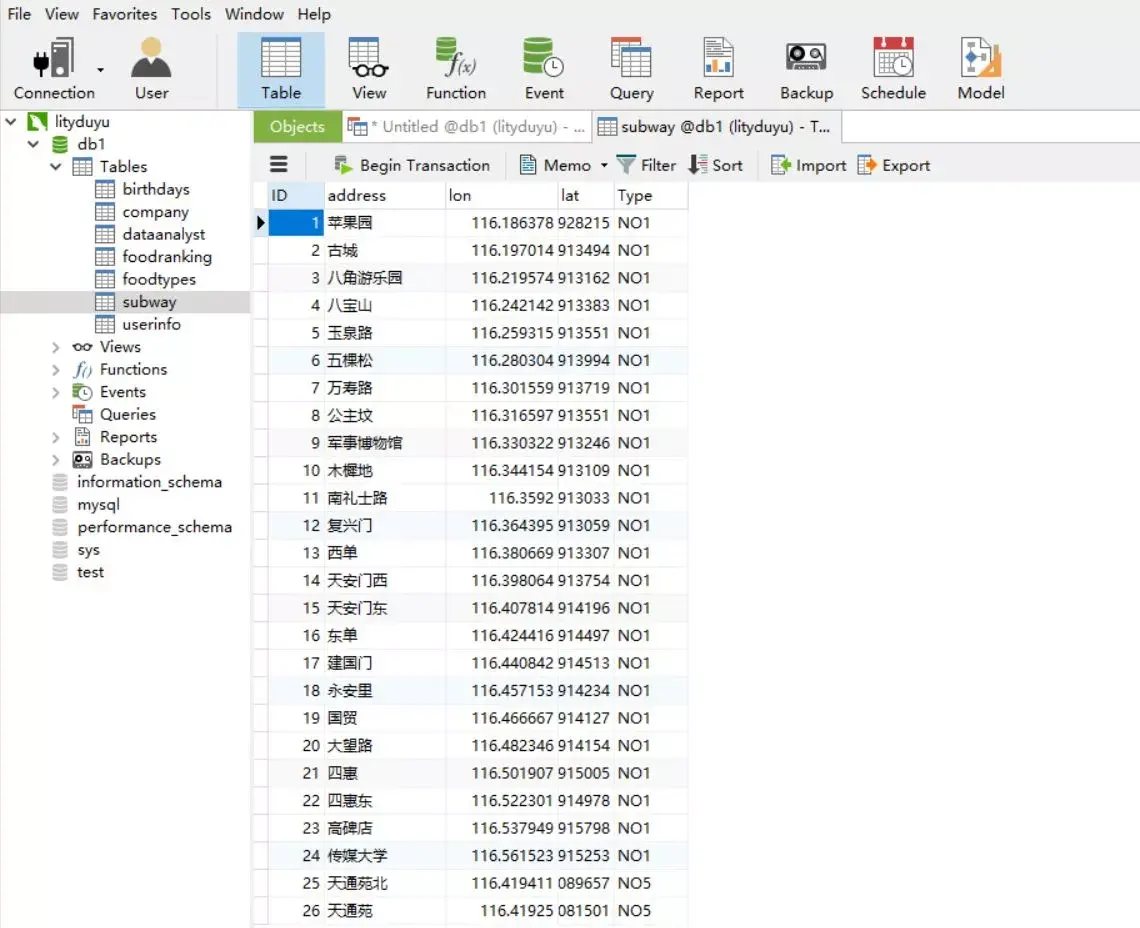Open the Memo dropdown arrow
Screen dimensions: 1140x928
point(603,166)
